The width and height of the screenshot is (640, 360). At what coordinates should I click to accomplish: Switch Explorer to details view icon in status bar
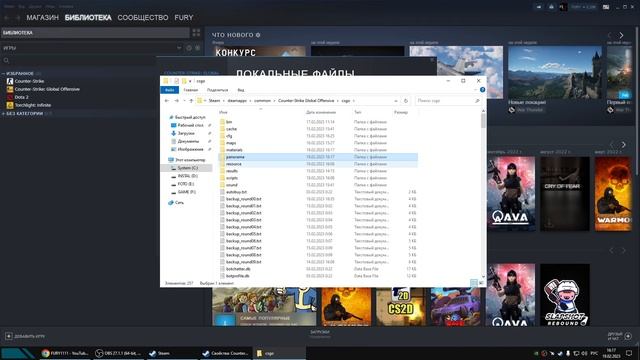point(473,282)
